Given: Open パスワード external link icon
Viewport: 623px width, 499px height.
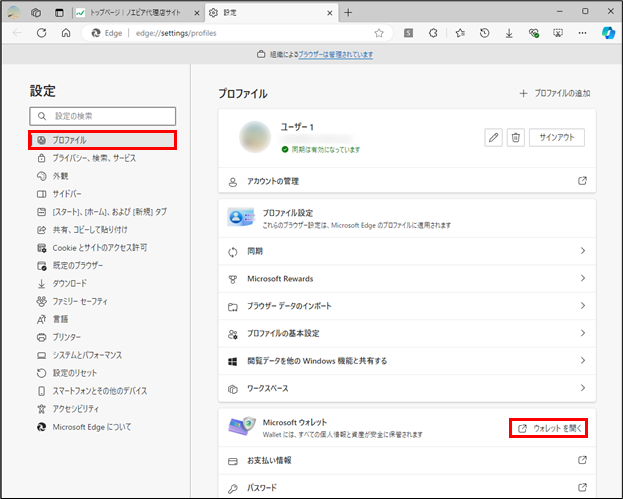Looking at the screenshot, I should (582, 487).
